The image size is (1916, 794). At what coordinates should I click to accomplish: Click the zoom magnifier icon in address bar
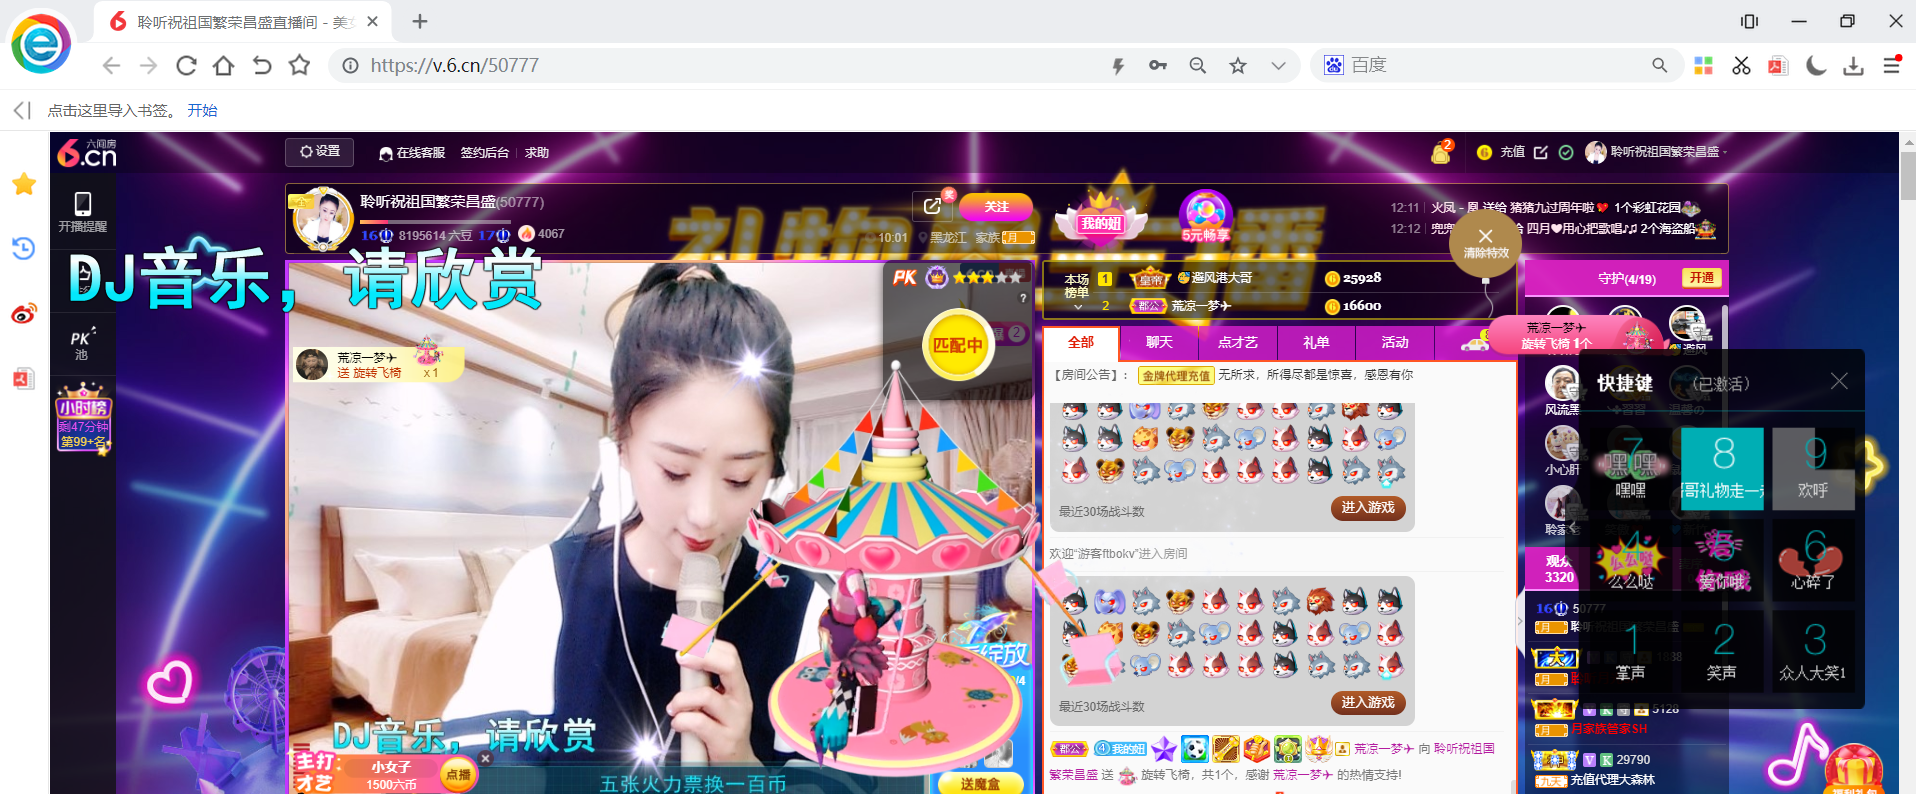[x=1198, y=65]
